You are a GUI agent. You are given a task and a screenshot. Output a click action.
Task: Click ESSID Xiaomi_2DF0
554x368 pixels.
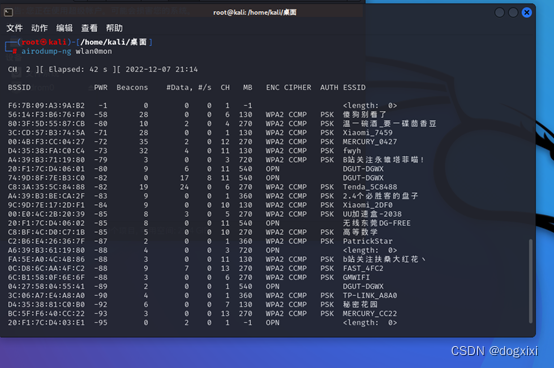[367, 205]
